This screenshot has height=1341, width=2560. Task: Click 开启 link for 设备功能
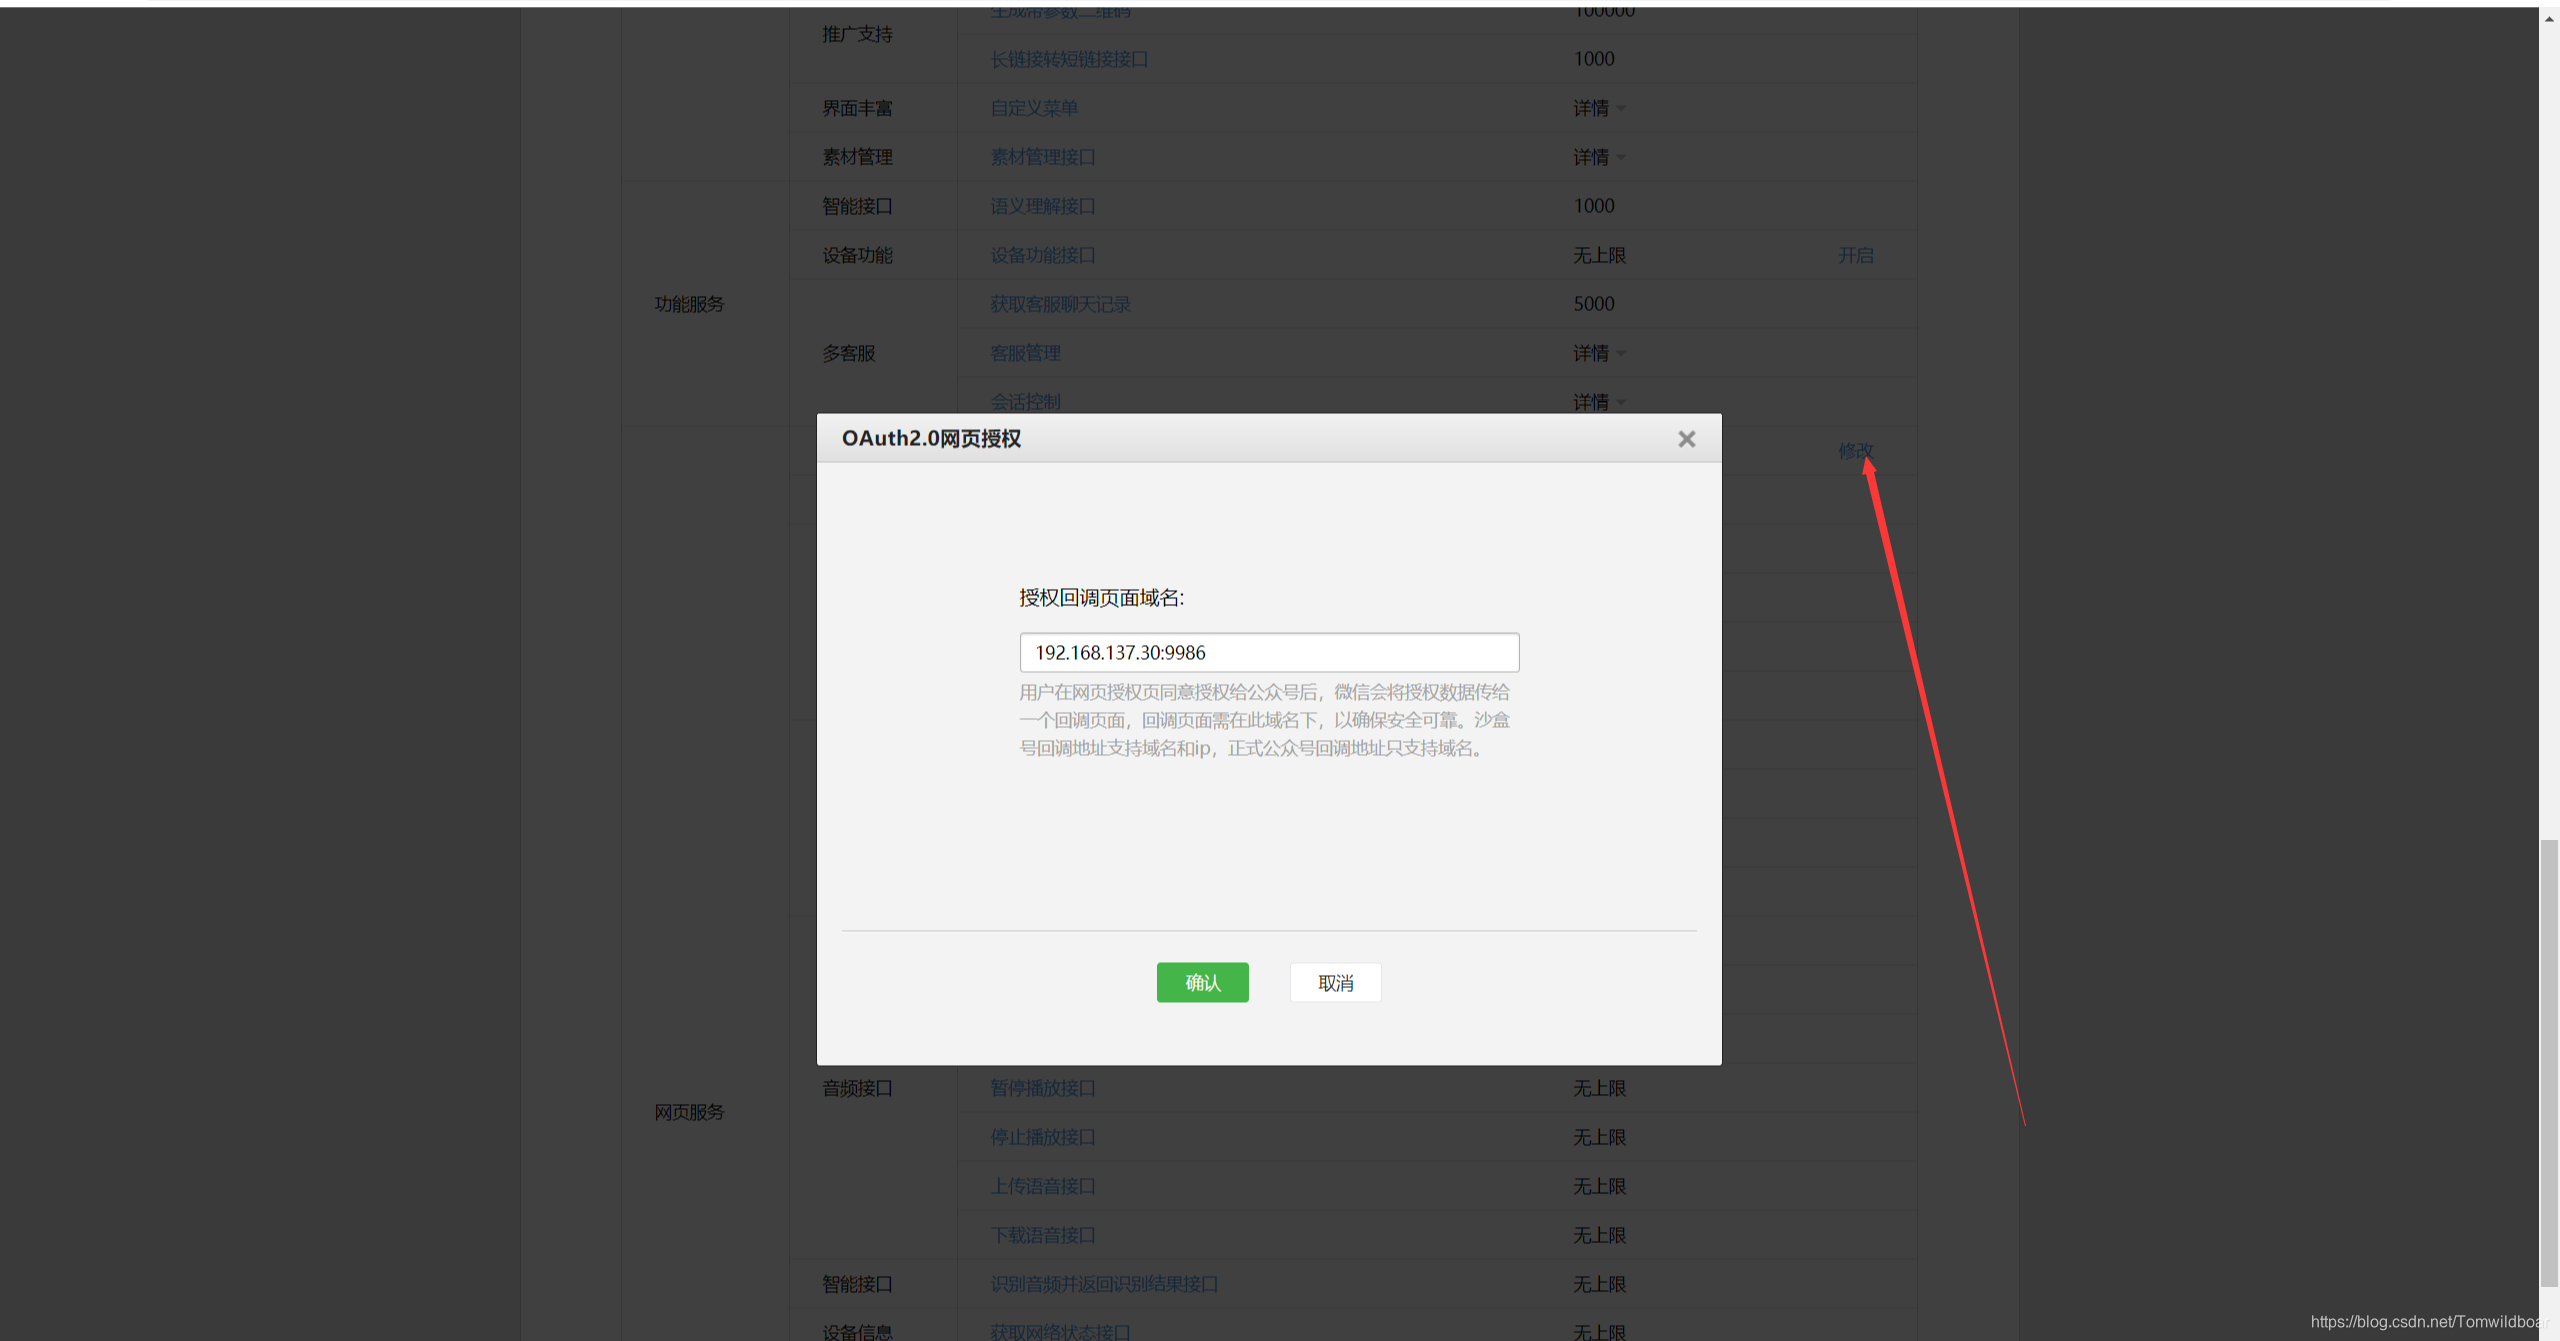(1855, 255)
